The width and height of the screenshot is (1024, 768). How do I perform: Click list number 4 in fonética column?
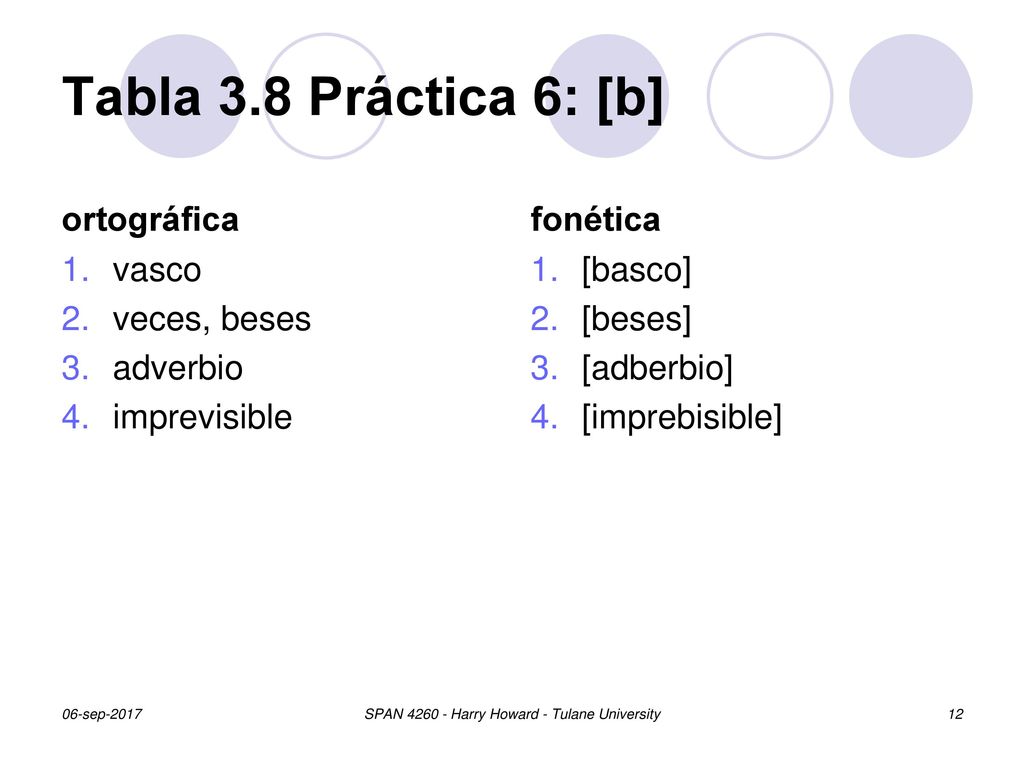(x=544, y=417)
